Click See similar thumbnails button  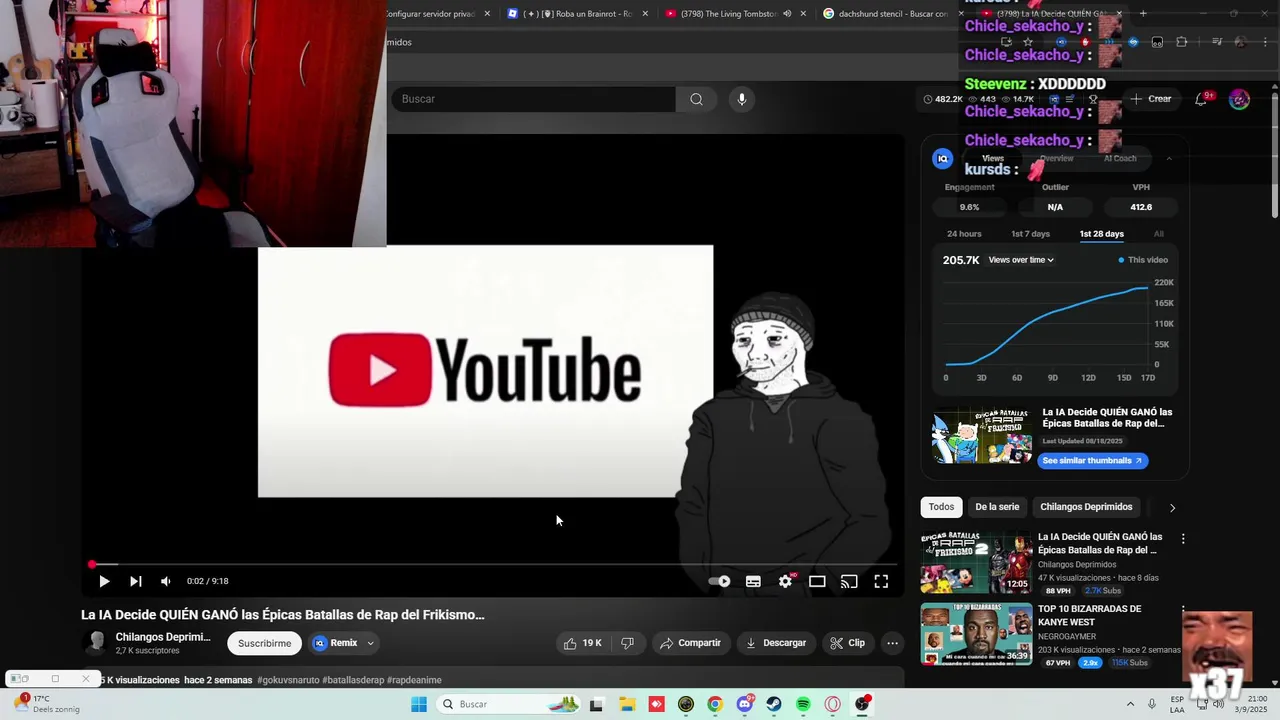(x=1093, y=461)
